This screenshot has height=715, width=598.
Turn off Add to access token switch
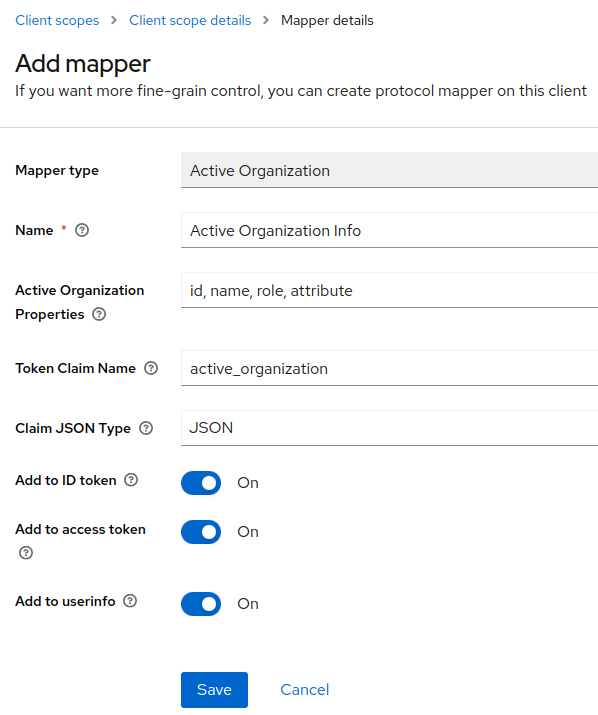click(201, 532)
